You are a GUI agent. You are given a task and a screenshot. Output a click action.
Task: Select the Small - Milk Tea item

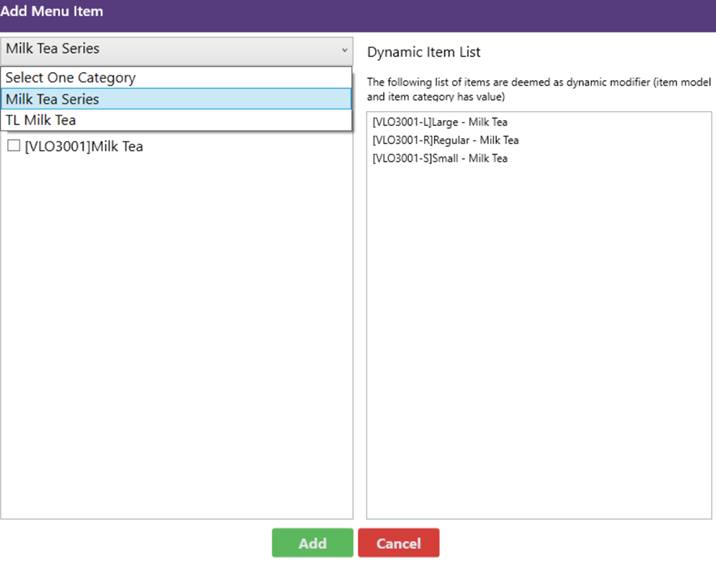pos(440,158)
